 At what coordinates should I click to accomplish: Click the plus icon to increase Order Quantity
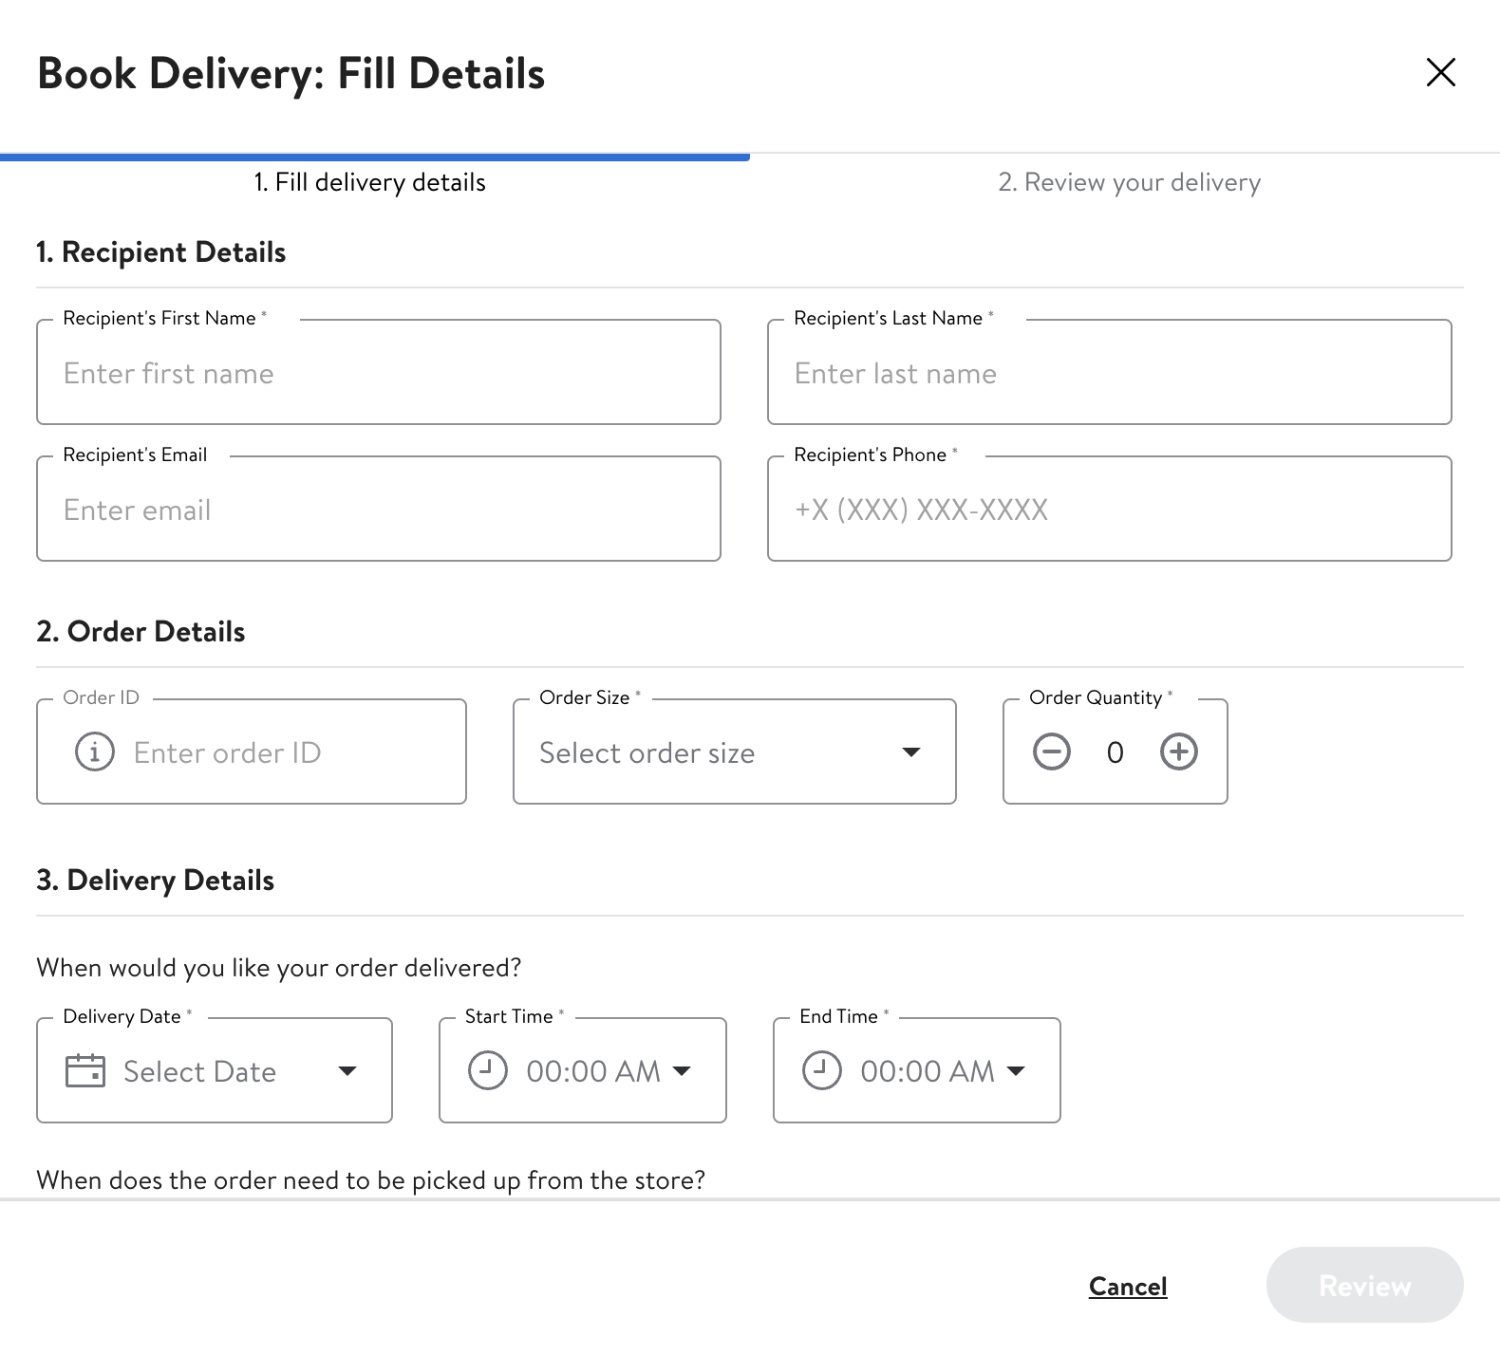(1178, 752)
